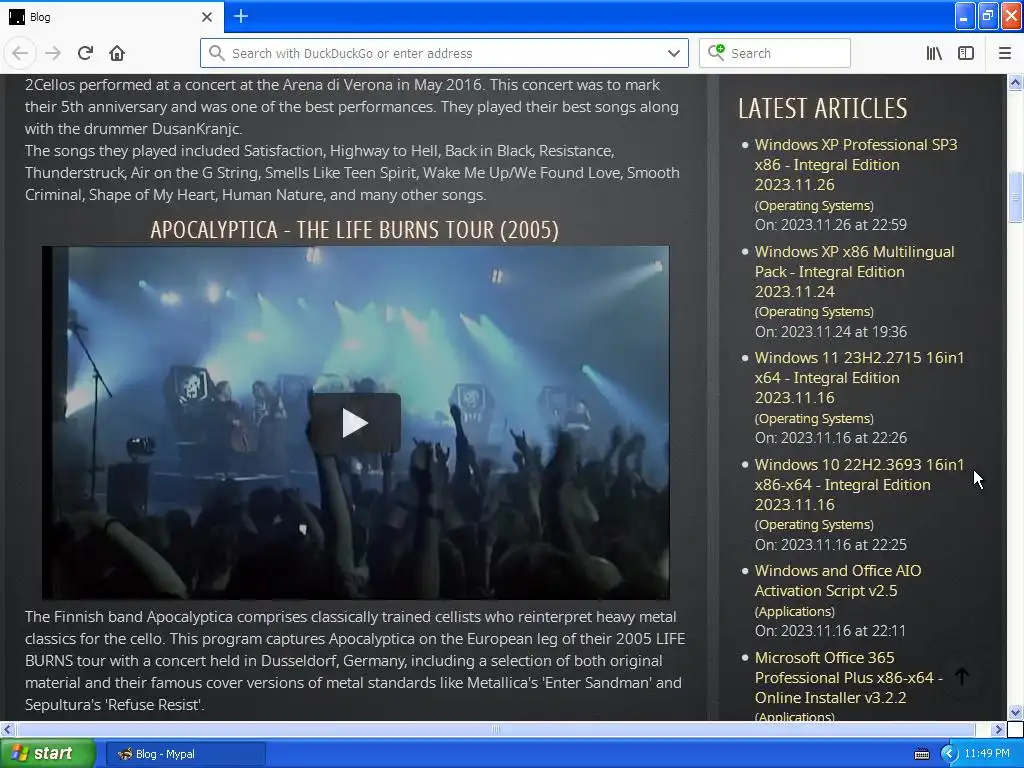Screen dimensions: 1024x768
Task: Toggle the sidebar panel icon
Action: pyautogui.click(x=966, y=53)
